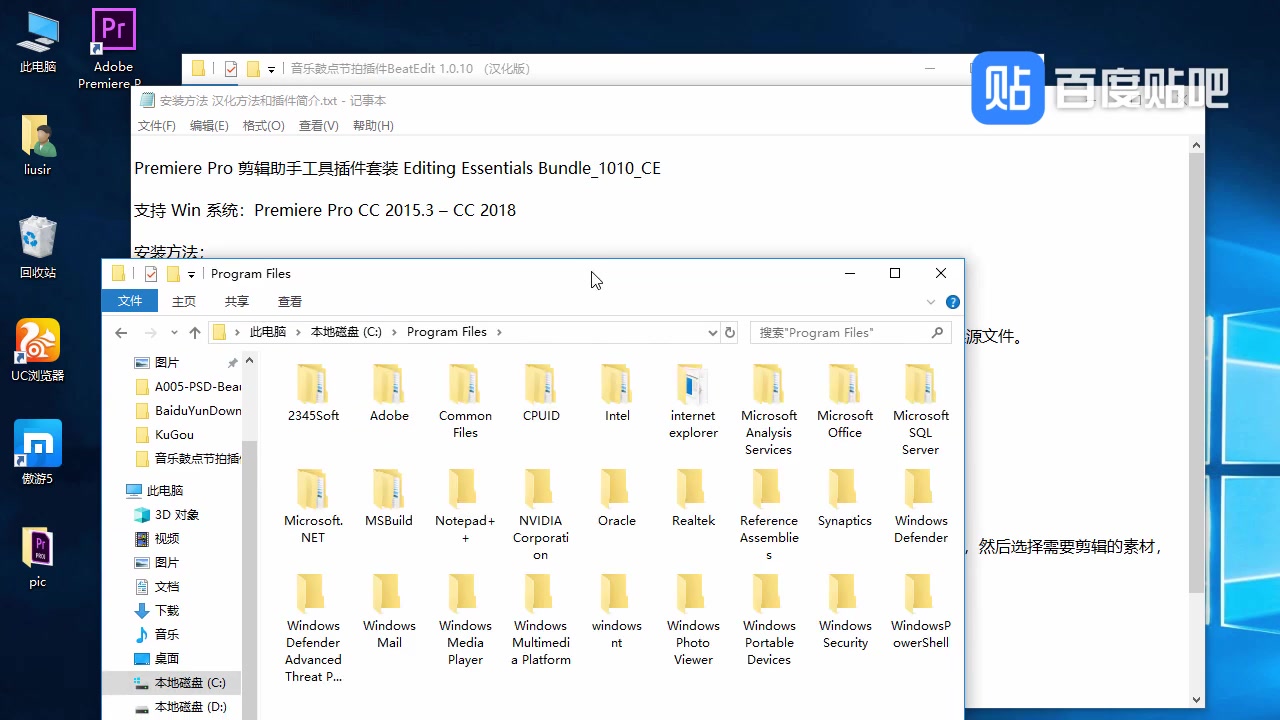Open the 2345Soft folder
1280x720 pixels.
[x=313, y=394]
